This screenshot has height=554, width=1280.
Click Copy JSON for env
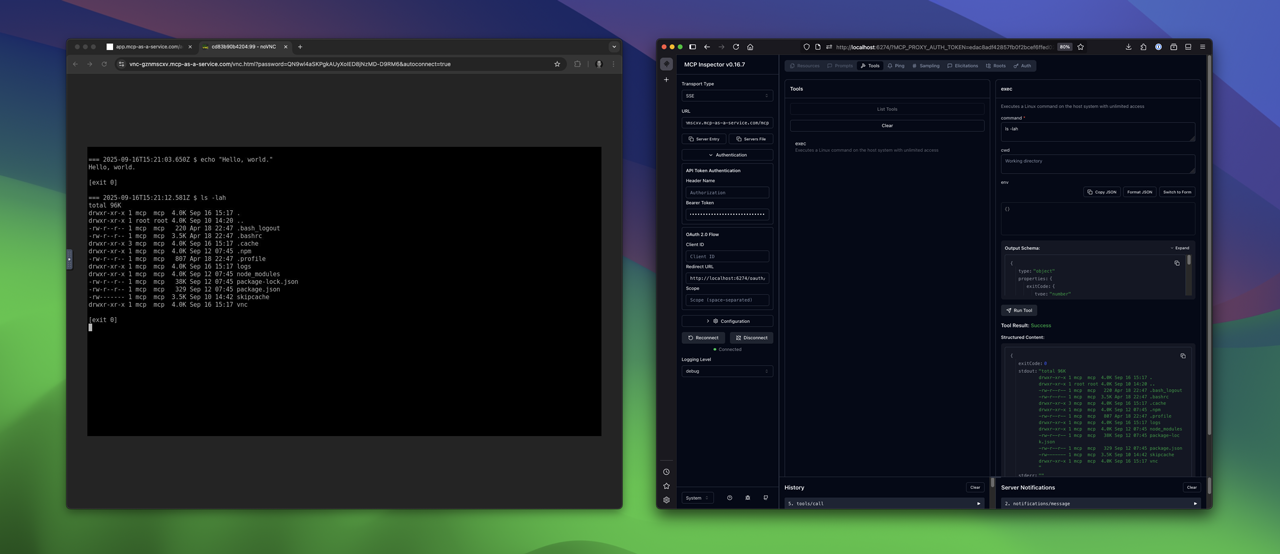(1101, 192)
